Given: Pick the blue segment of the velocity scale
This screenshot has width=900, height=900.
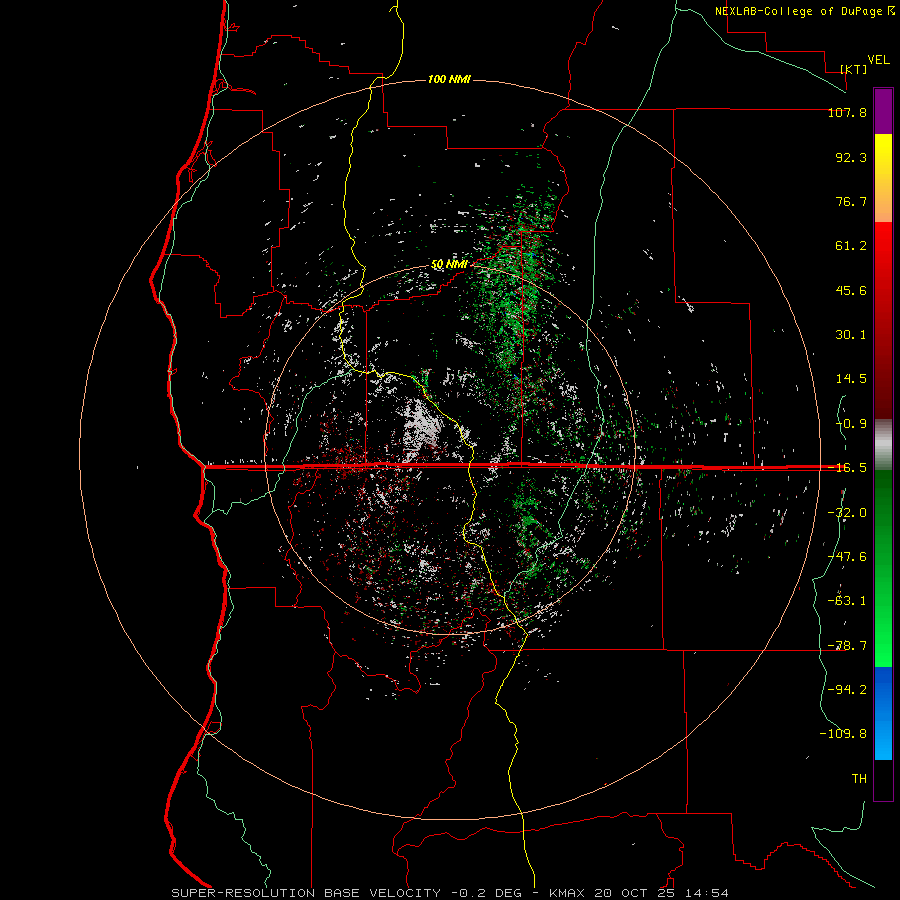Looking at the screenshot, I should pos(883,713).
